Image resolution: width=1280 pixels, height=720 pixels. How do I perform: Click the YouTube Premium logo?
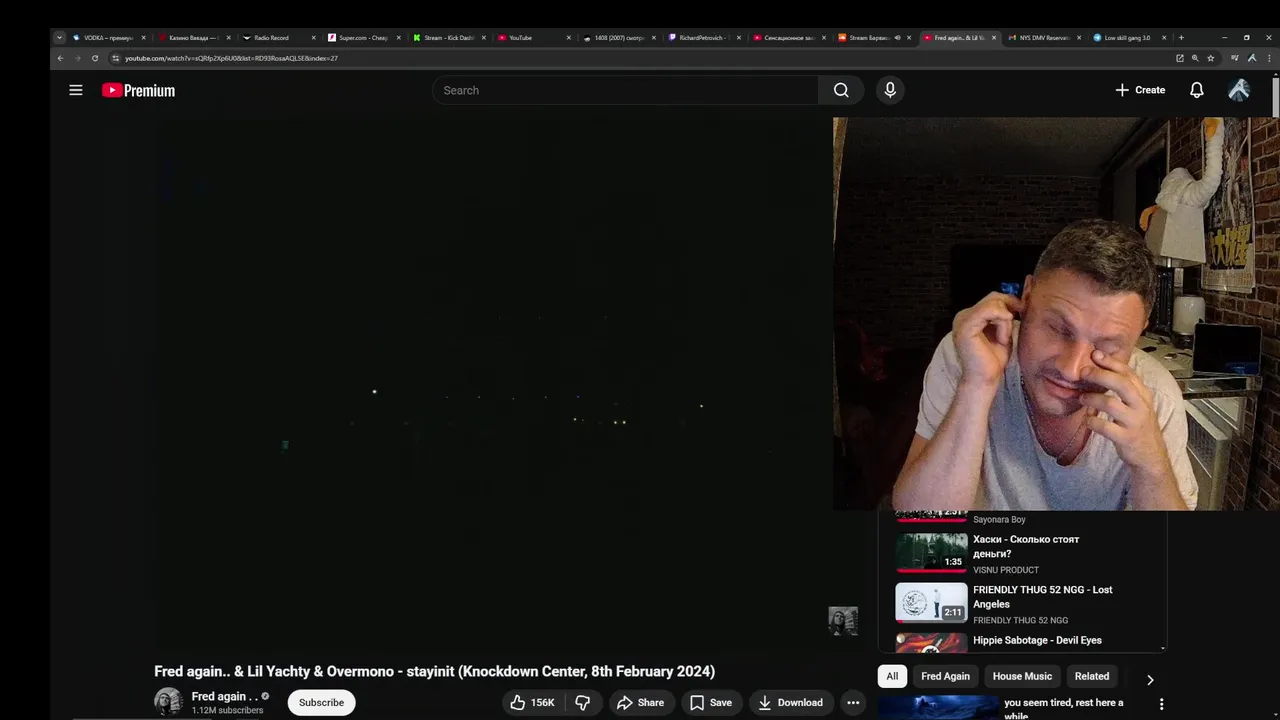(x=138, y=90)
